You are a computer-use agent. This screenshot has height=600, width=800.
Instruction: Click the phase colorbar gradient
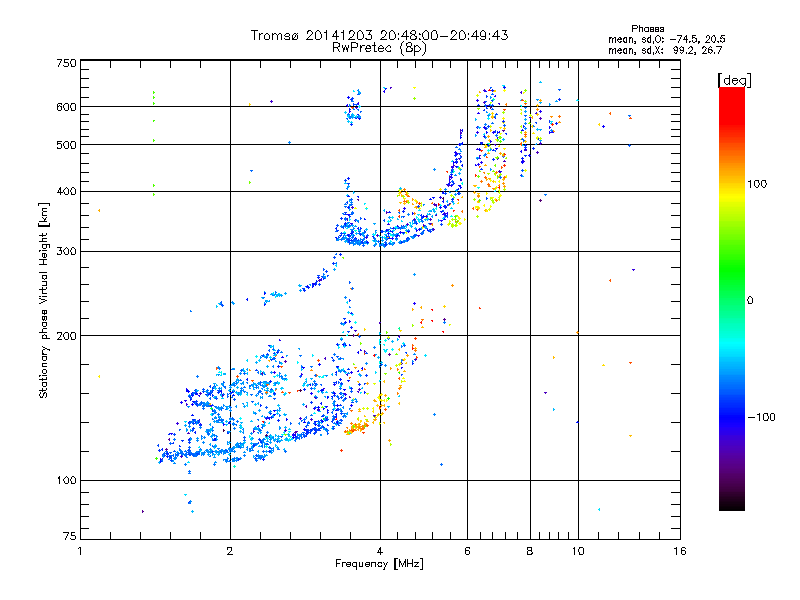pos(732,299)
